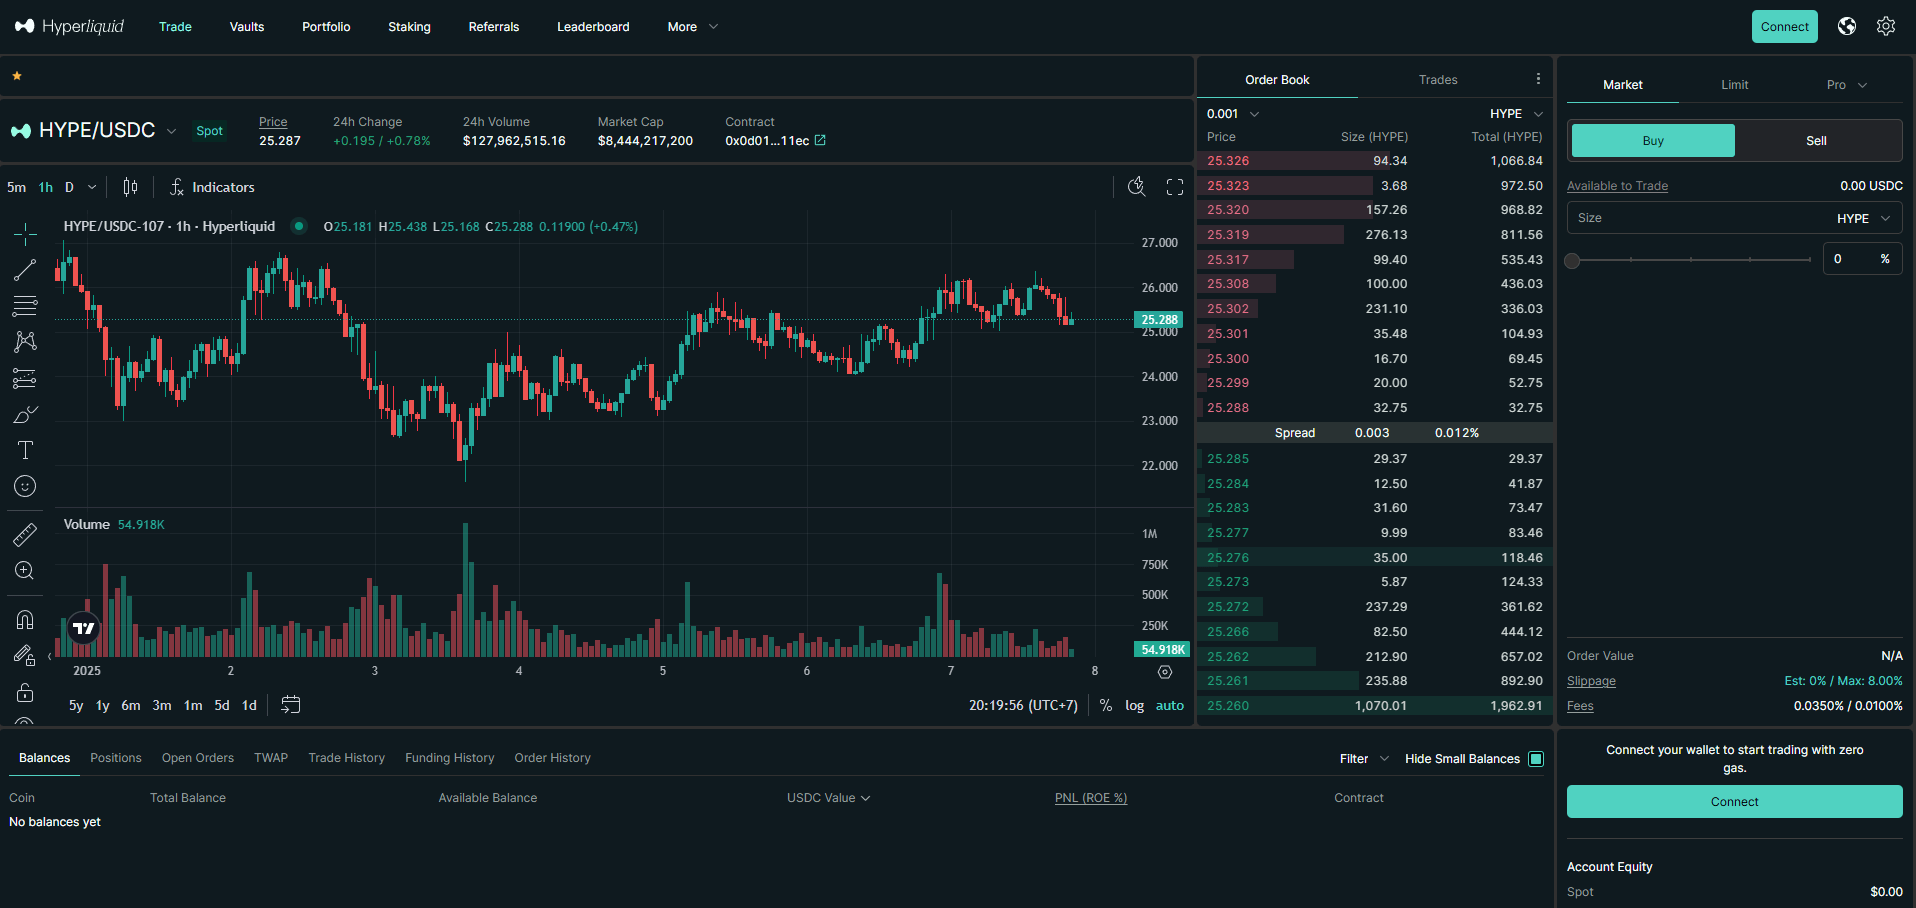The width and height of the screenshot is (1916, 908).
Task: Switch chart to 5m interval
Action: pos(17,187)
